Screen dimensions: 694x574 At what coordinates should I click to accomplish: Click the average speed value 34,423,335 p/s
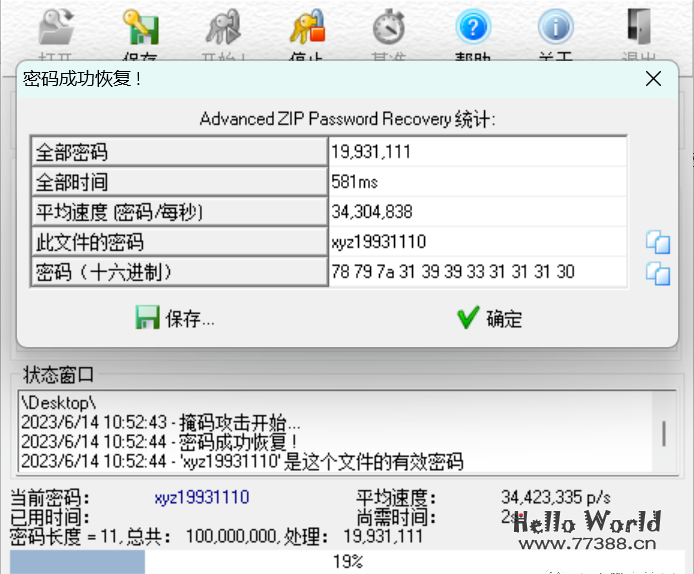556,497
